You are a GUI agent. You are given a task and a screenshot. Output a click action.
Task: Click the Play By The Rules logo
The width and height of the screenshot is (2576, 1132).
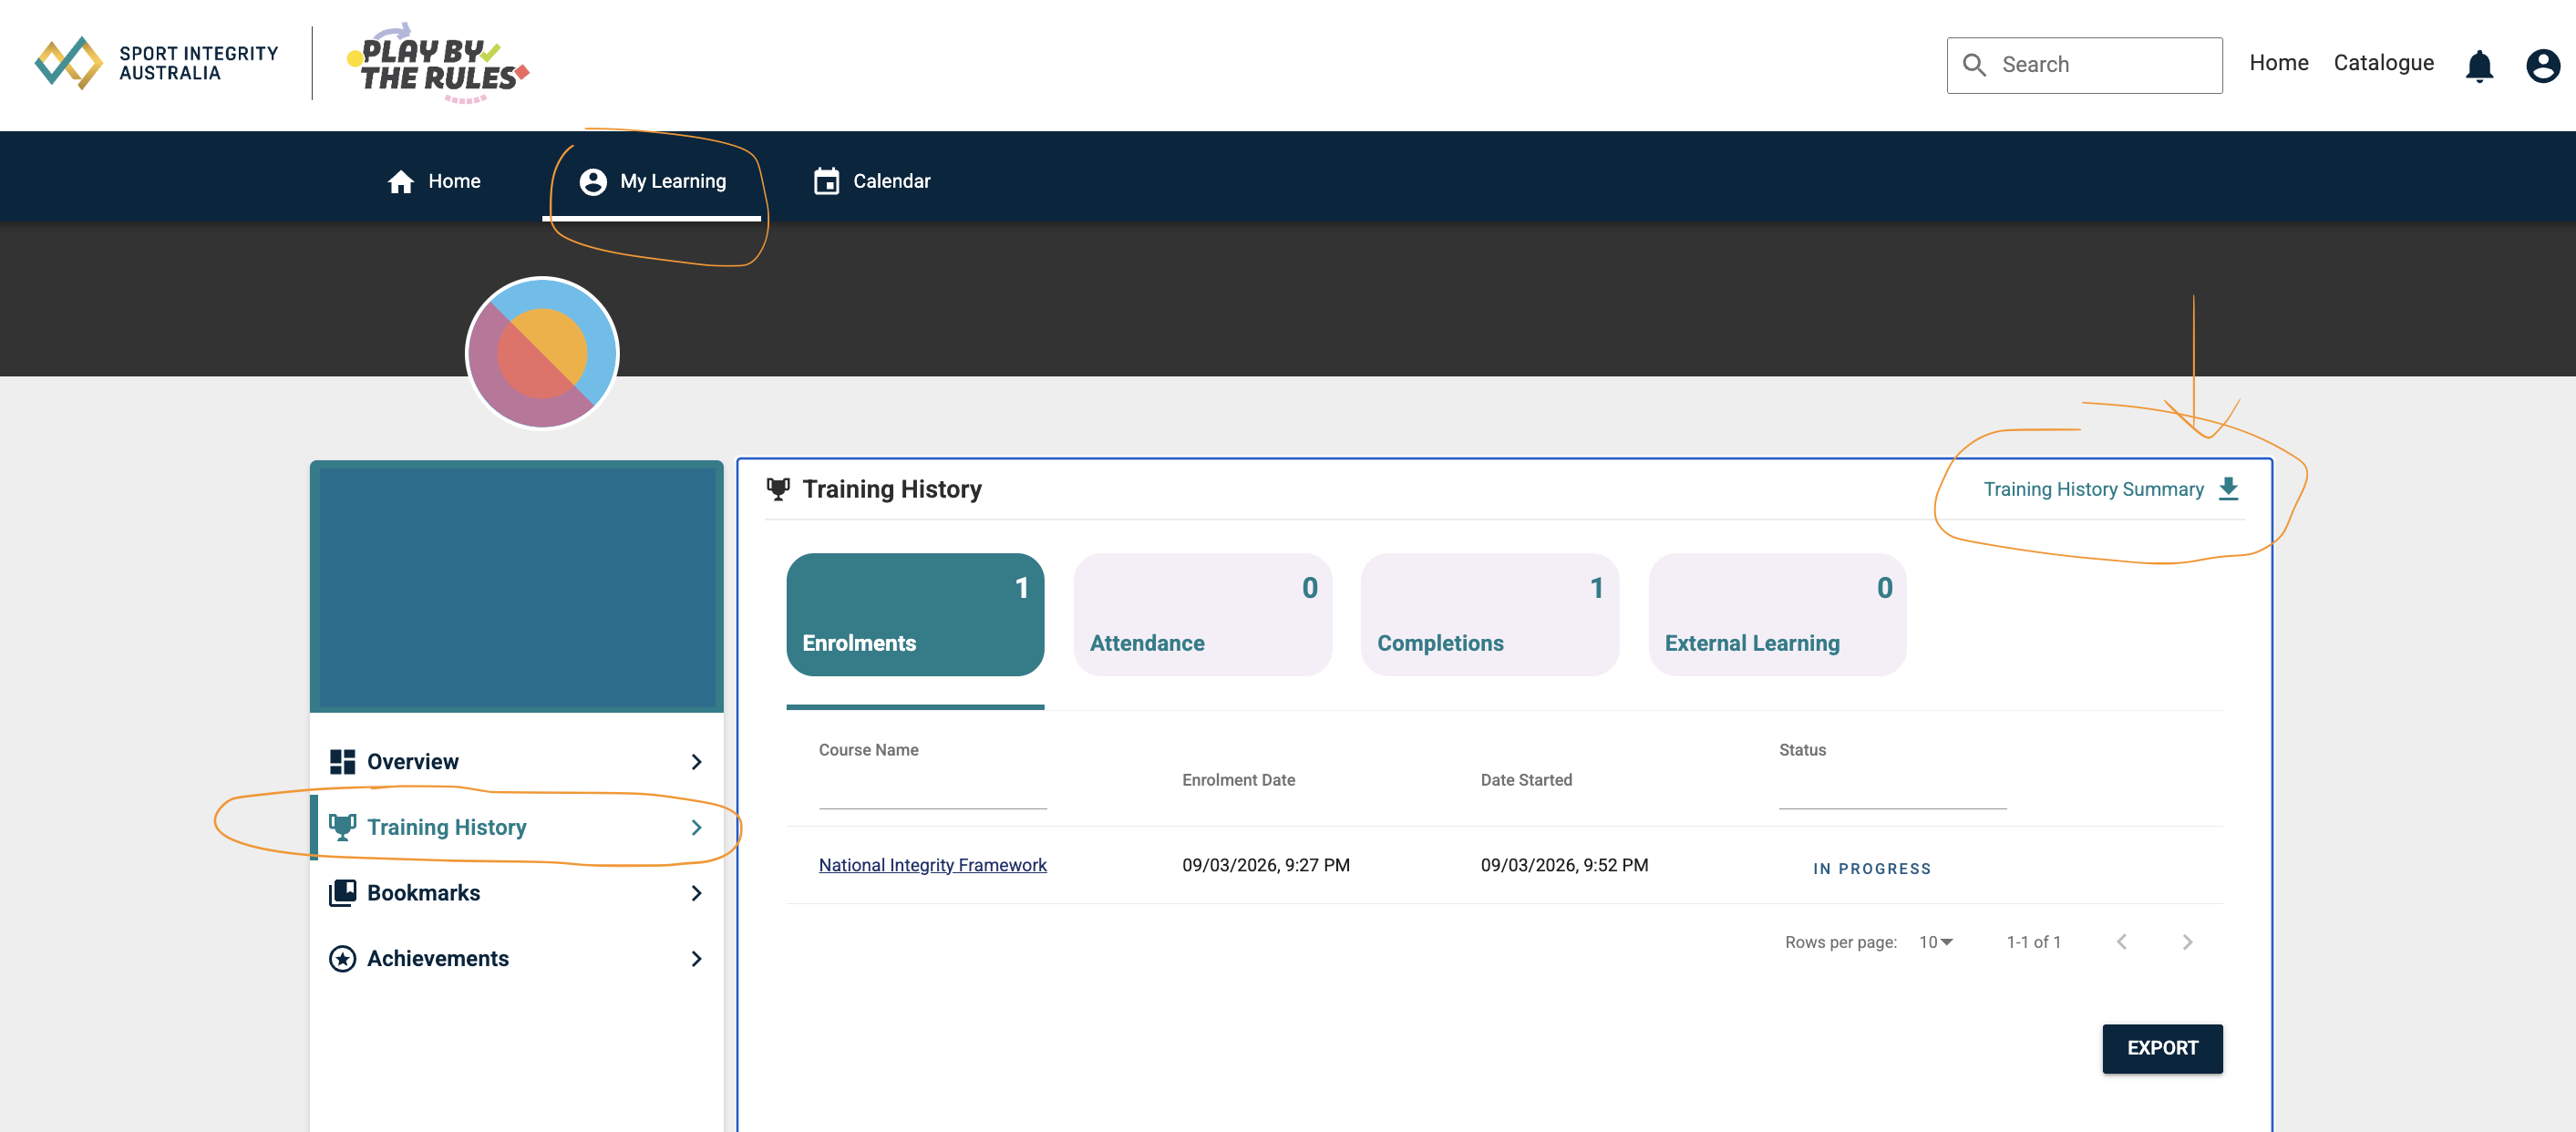[x=438, y=63]
